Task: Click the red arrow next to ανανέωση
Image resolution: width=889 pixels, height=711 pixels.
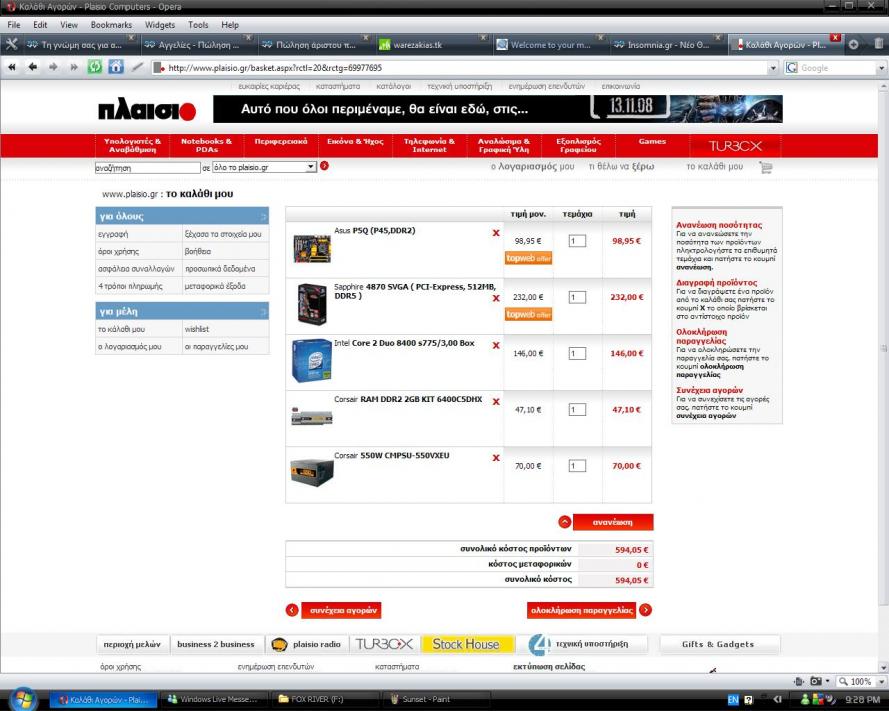Action: [565, 522]
